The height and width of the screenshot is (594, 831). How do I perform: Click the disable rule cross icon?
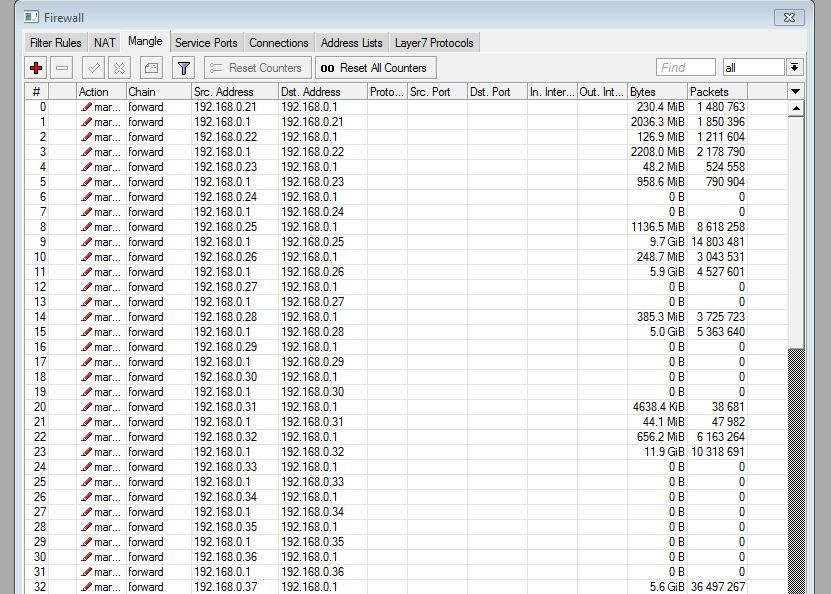tap(119, 68)
